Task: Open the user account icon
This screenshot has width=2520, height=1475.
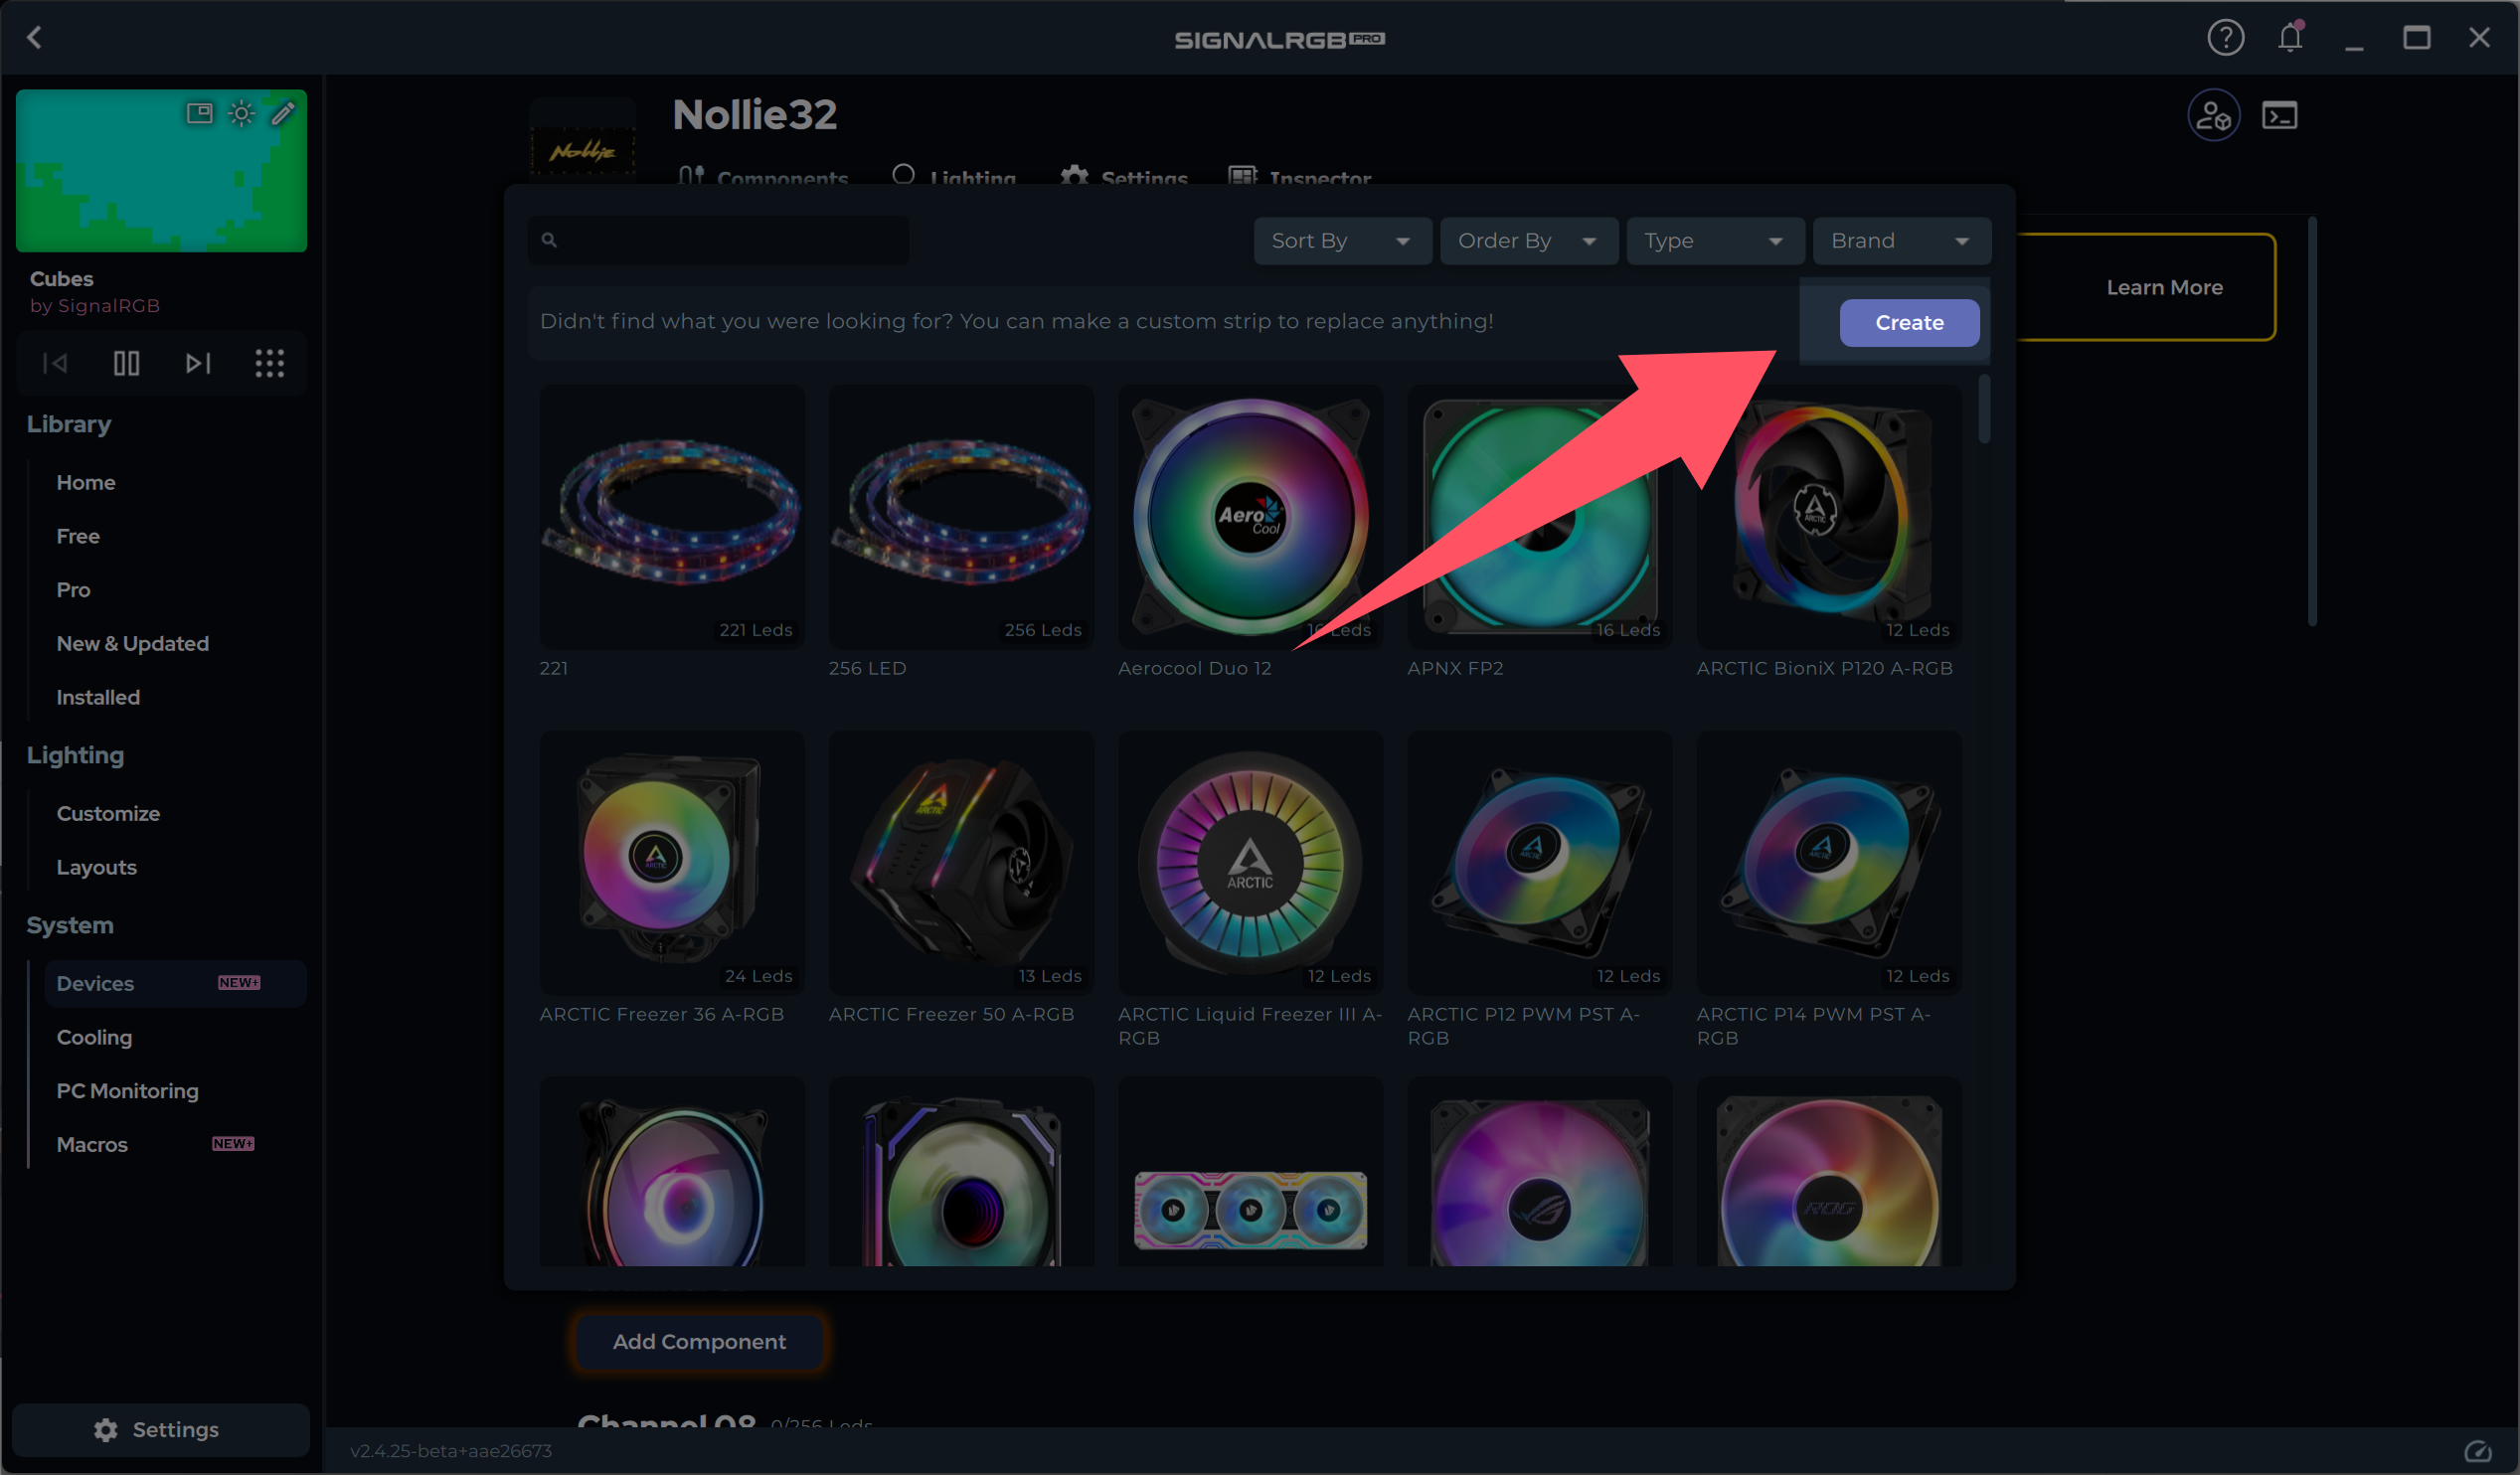Action: coord(2213,116)
